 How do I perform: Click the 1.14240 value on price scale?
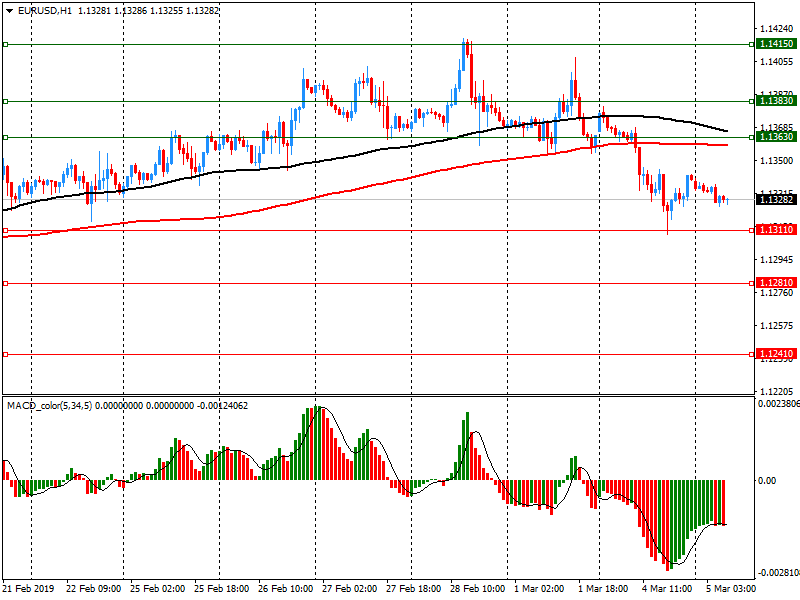(x=776, y=29)
